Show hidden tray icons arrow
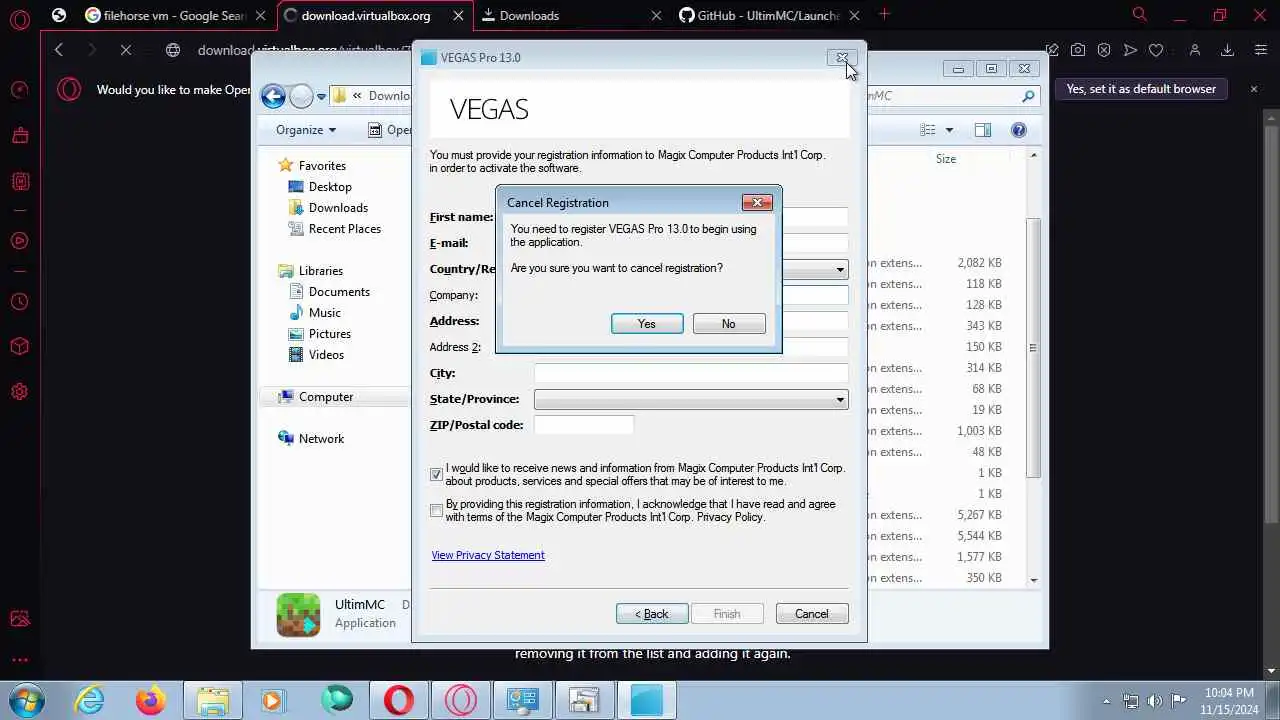Image resolution: width=1280 pixels, height=720 pixels. point(1106,701)
